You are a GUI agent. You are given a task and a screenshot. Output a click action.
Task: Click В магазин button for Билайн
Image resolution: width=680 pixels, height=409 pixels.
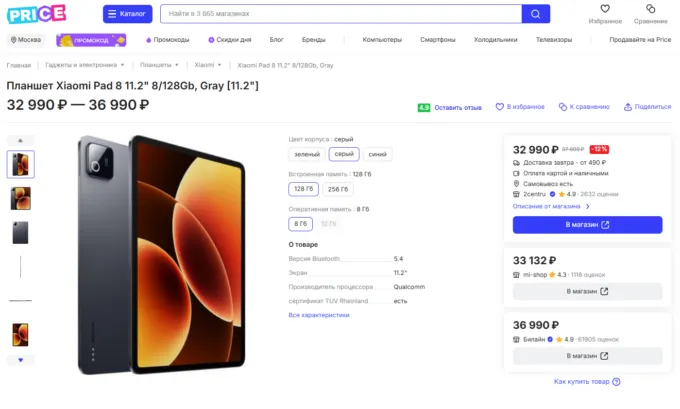[x=587, y=356]
